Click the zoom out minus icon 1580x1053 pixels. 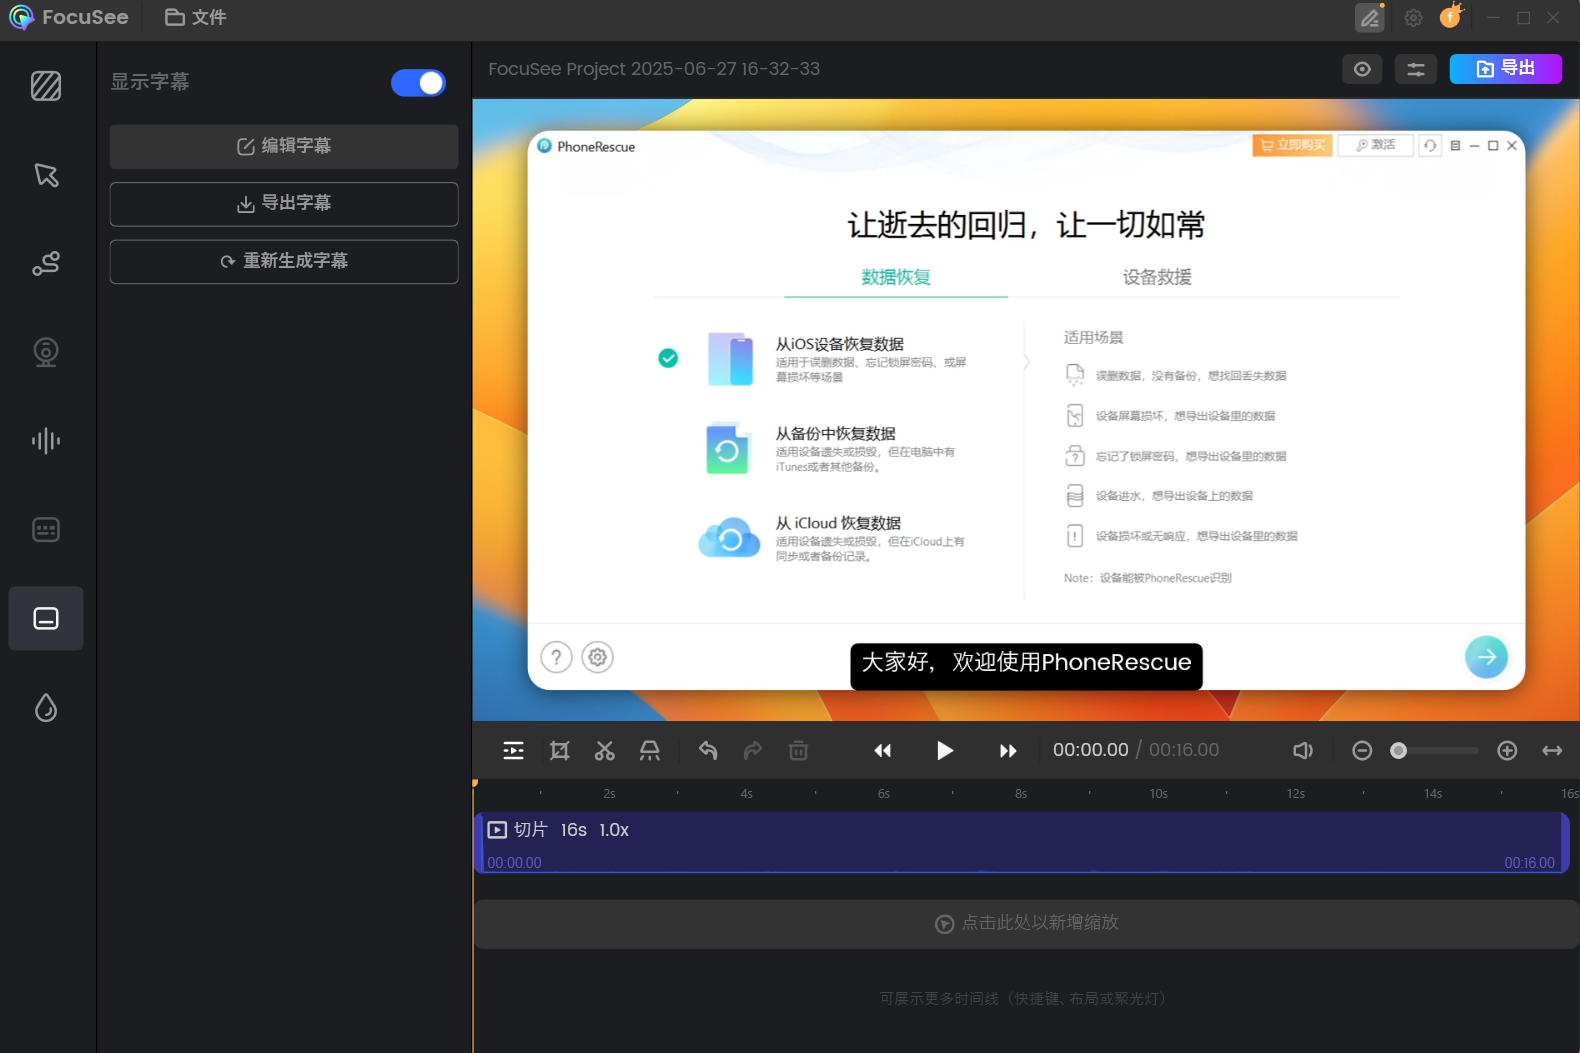point(1362,750)
